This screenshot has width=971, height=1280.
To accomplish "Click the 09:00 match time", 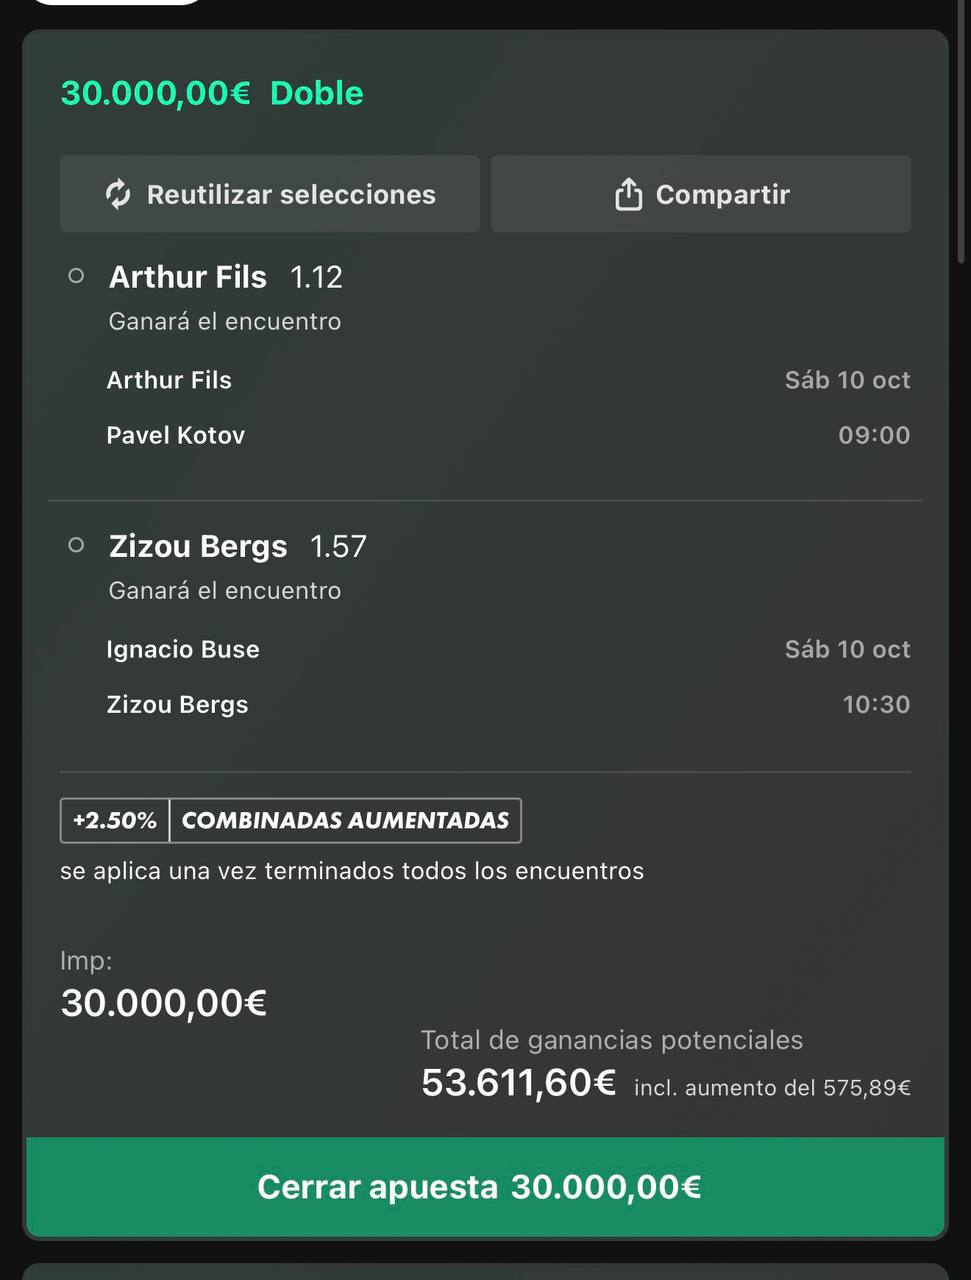I will tap(874, 435).
